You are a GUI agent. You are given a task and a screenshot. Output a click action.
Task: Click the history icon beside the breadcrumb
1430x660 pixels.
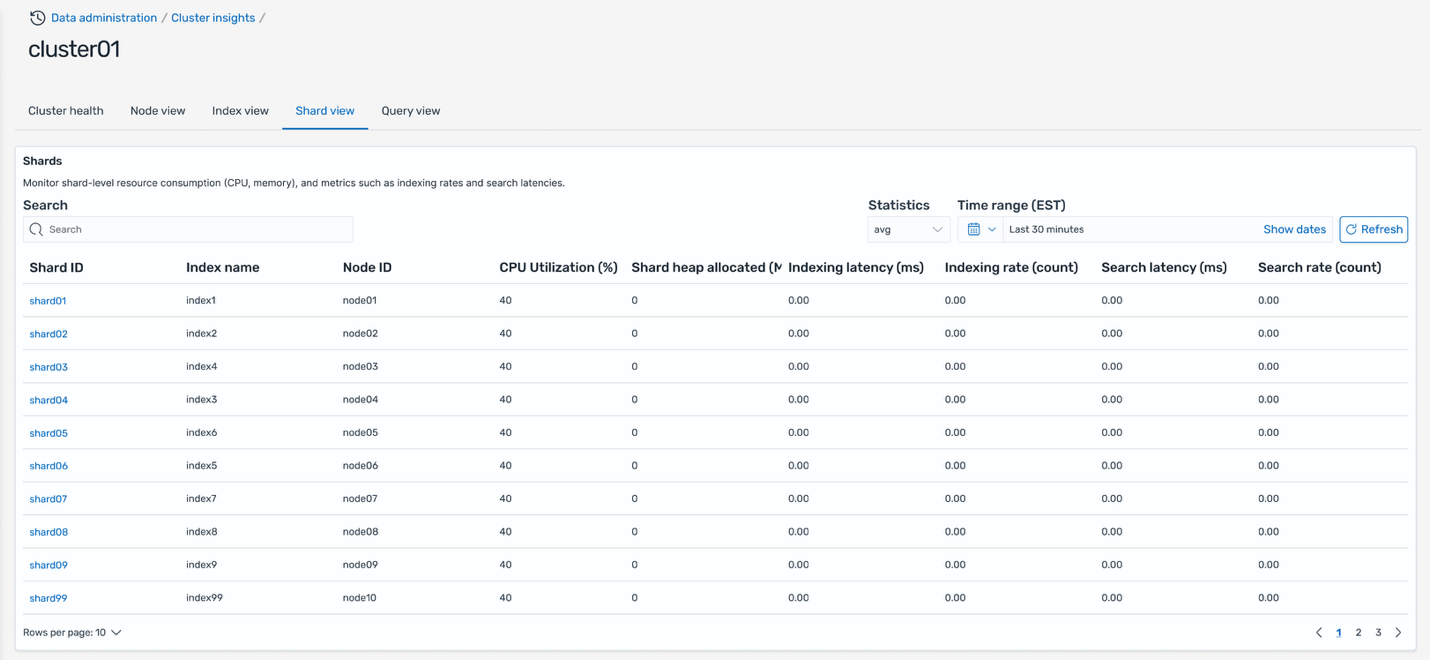click(37, 18)
